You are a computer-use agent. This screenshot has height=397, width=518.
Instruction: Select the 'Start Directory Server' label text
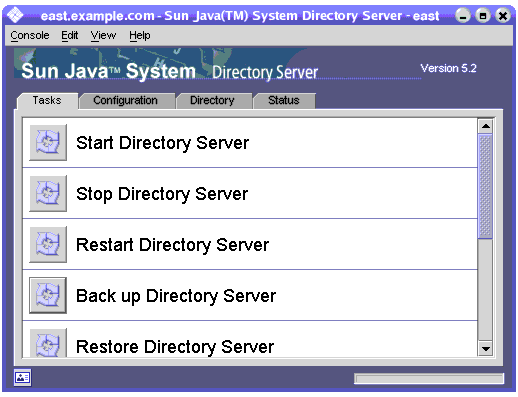point(162,143)
